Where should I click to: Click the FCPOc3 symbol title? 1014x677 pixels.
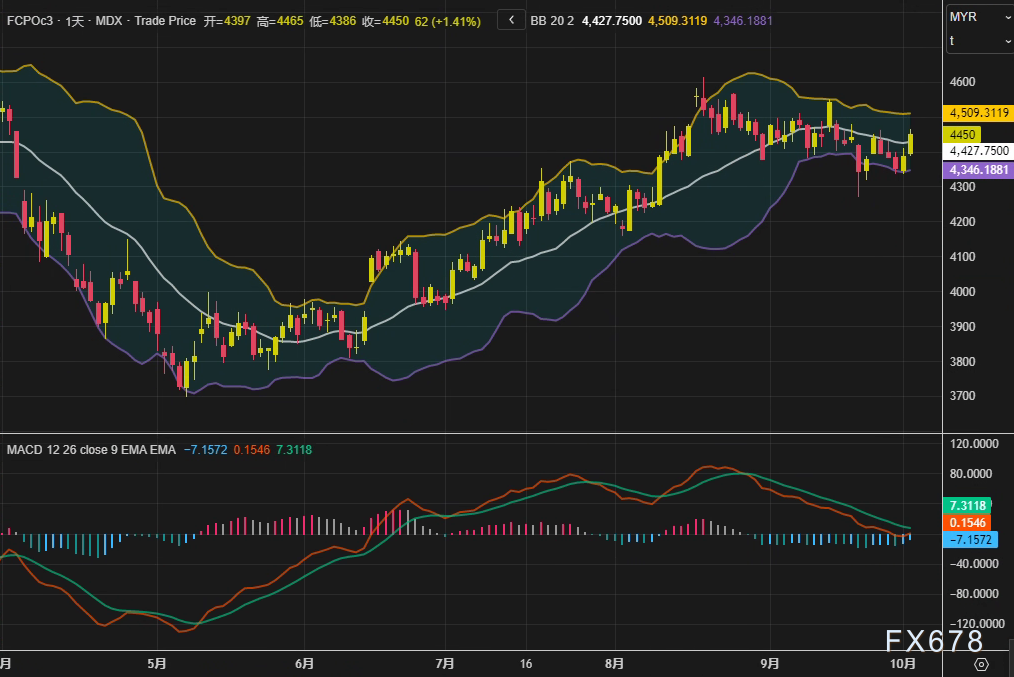(28, 20)
